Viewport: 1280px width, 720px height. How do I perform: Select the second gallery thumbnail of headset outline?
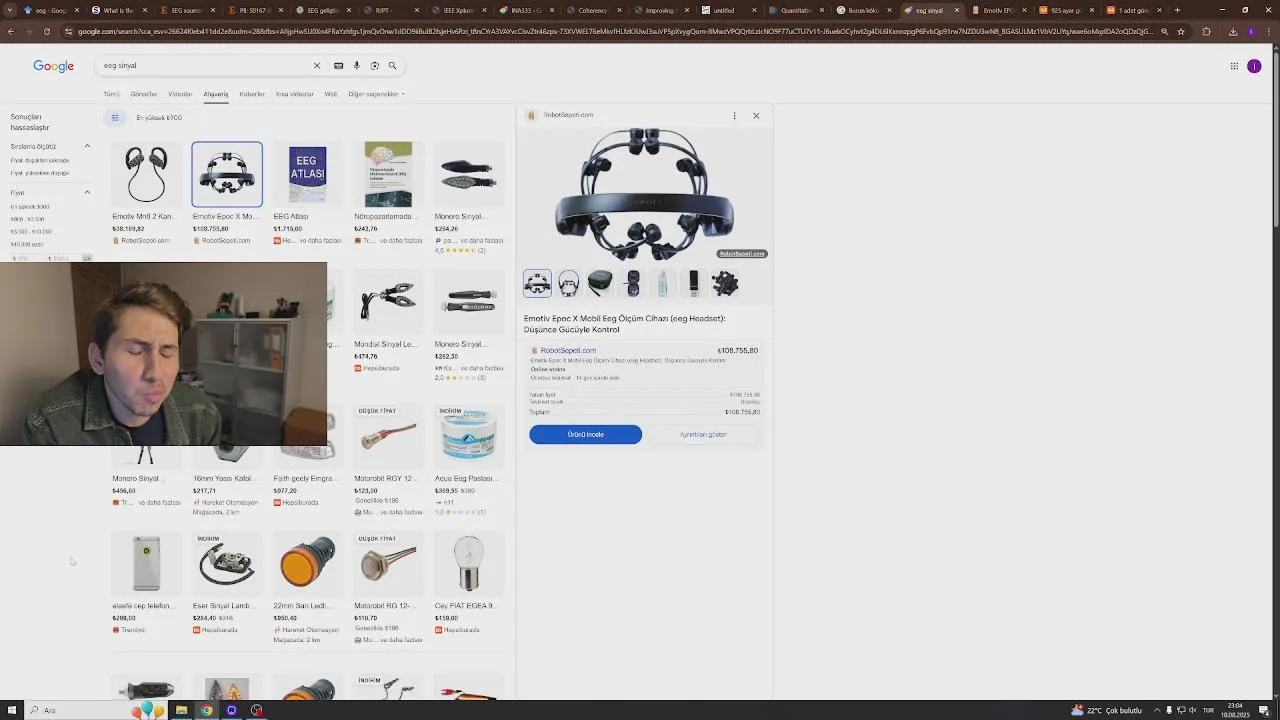tap(568, 283)
